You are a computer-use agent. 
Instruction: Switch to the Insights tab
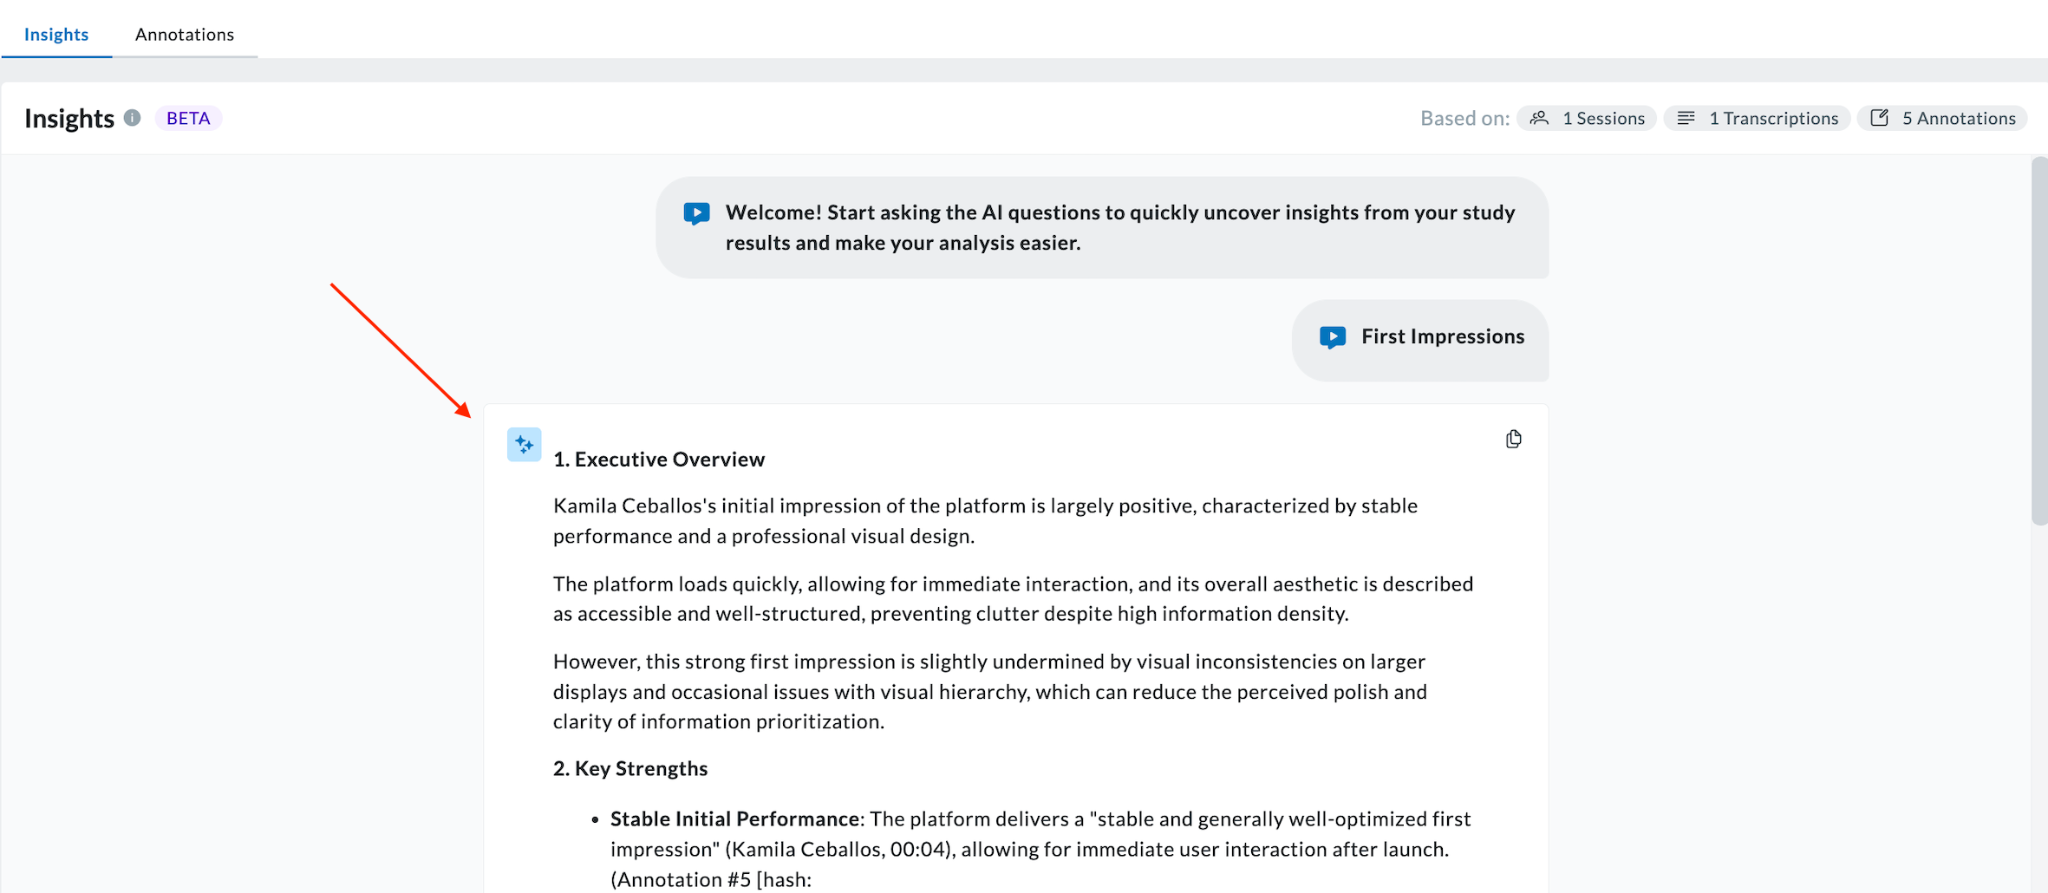point(56,34)
